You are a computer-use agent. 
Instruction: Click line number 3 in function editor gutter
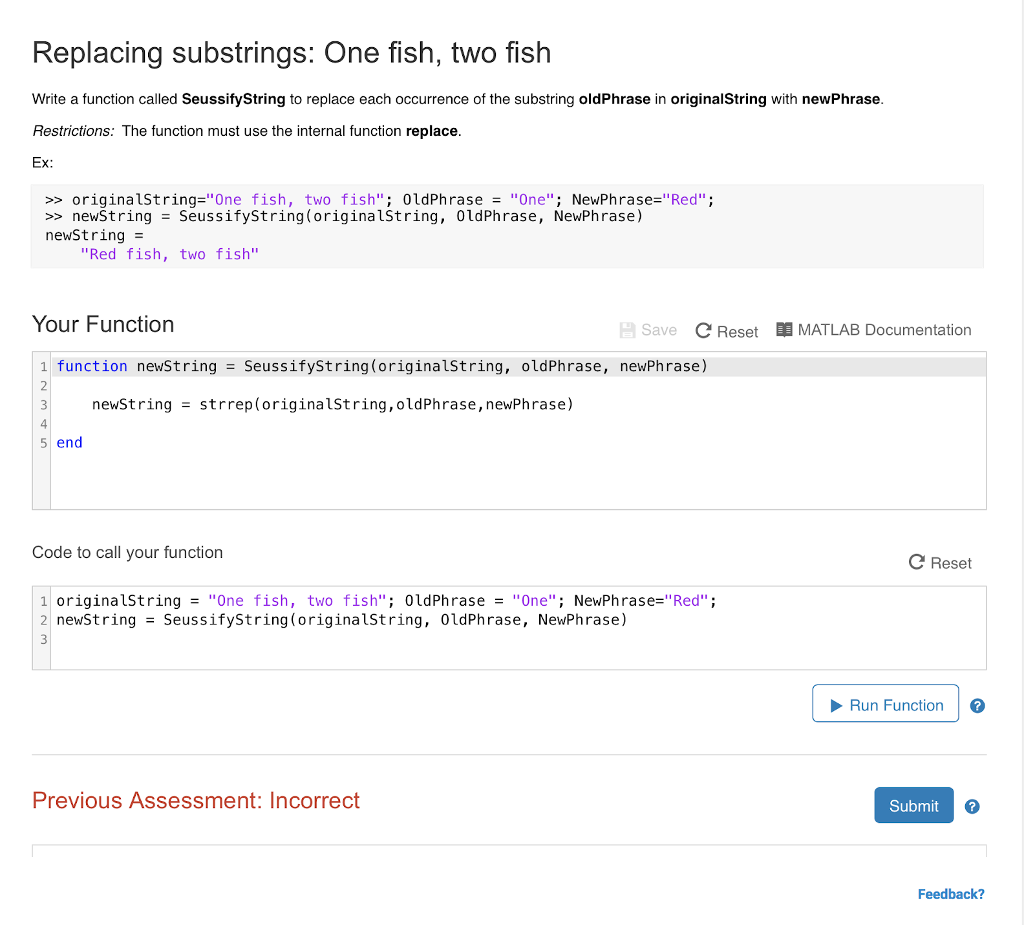43,405
